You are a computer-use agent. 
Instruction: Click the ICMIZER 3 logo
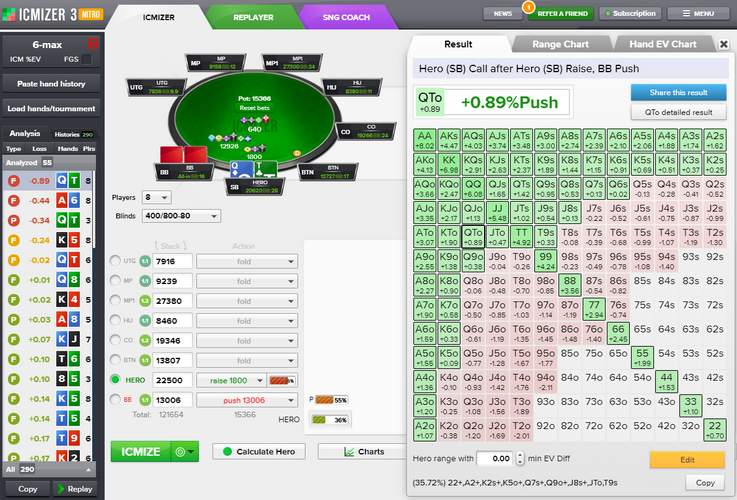[x=52, y=15]
